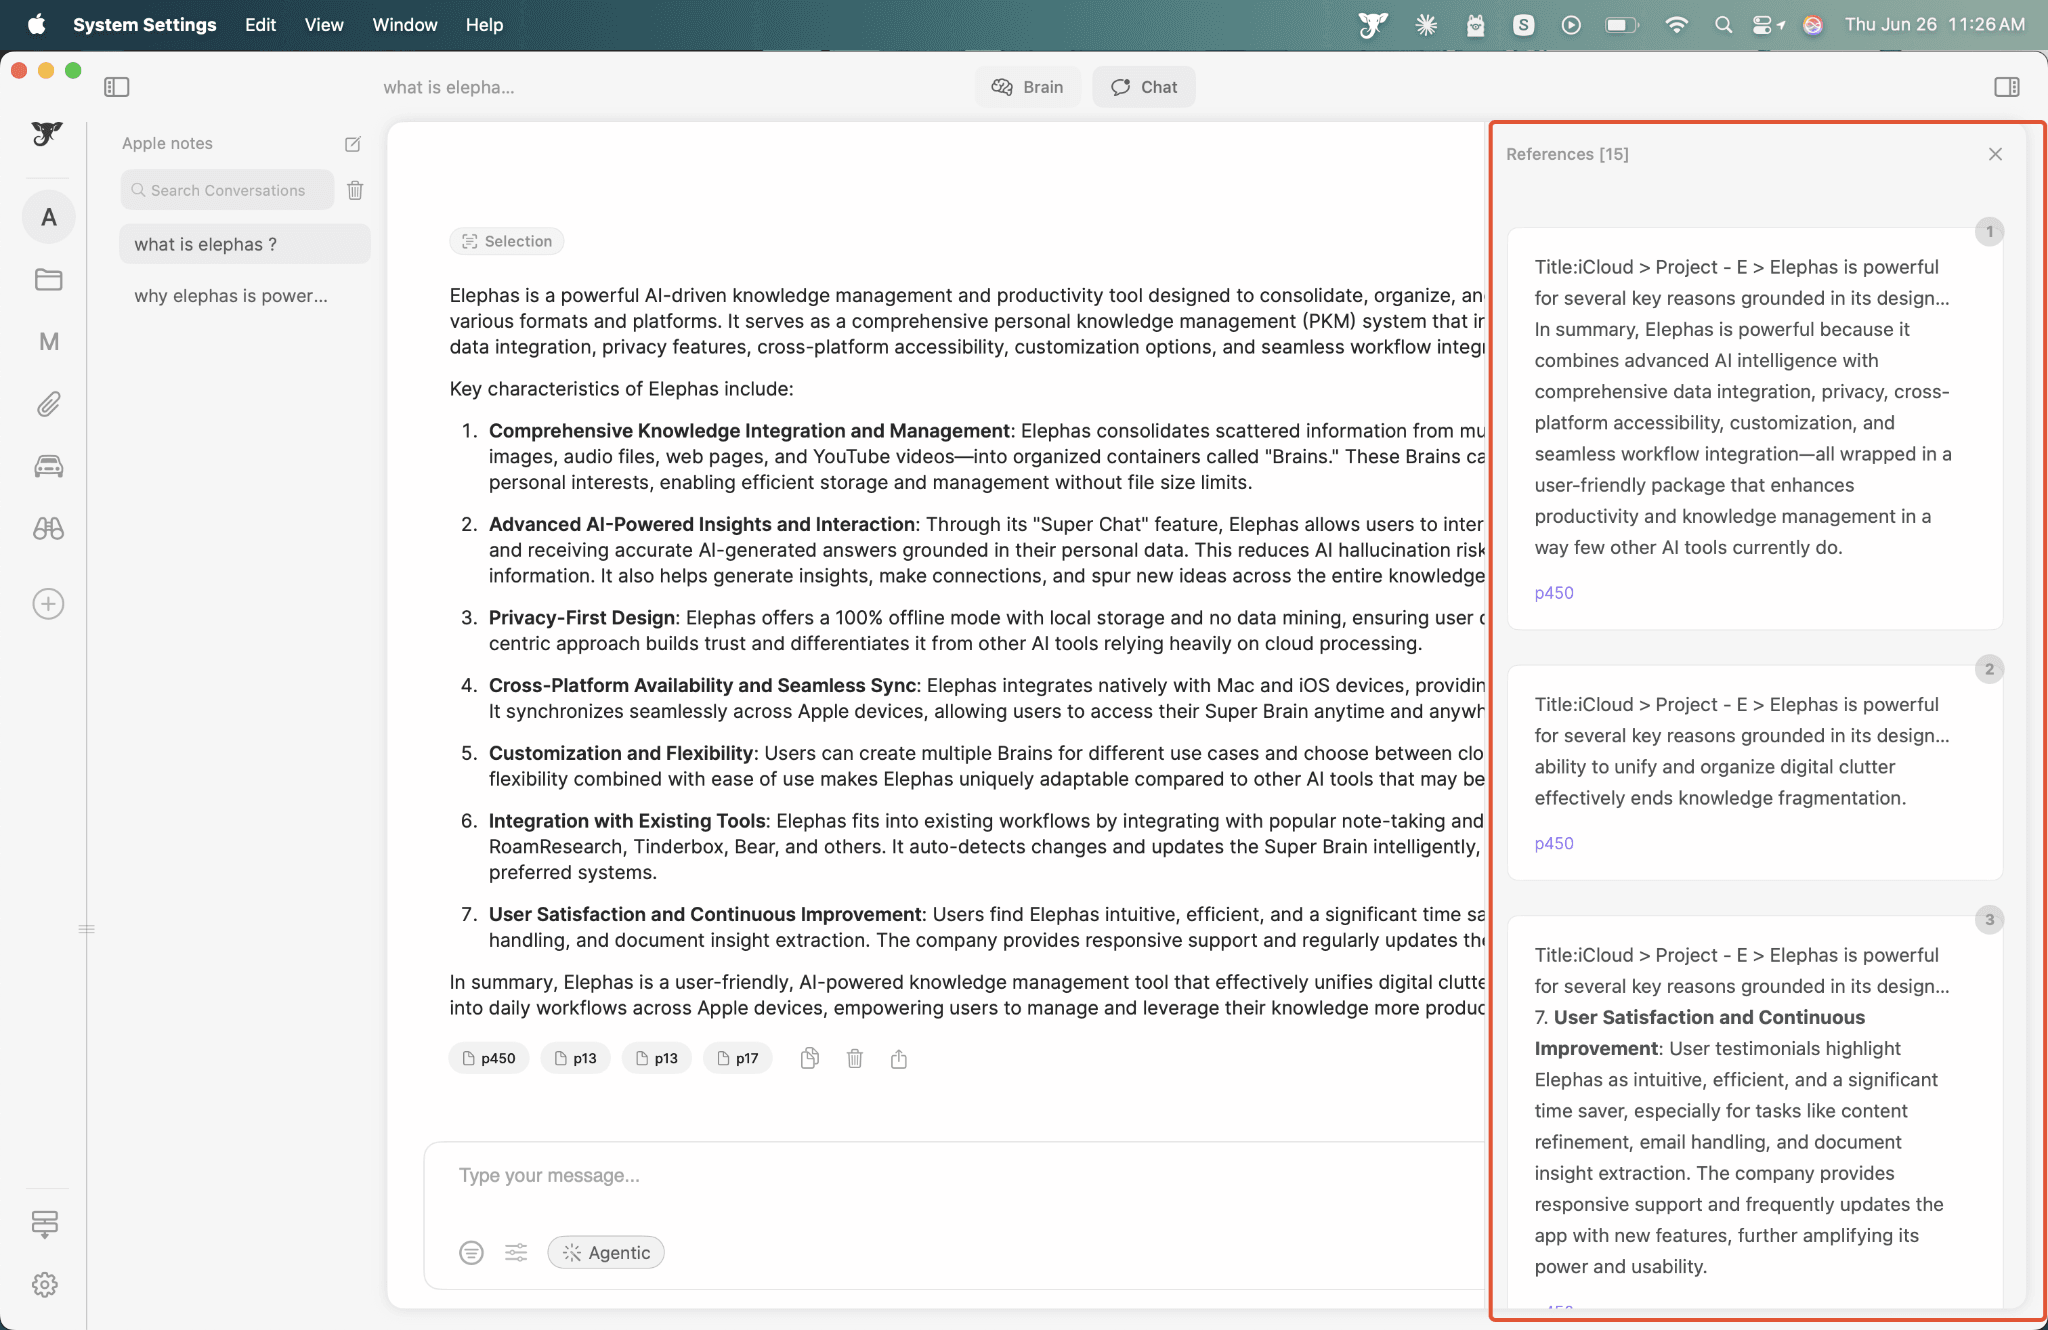Open the binoculars sidebar icon
The image size is (2048, 1330).
48,528
